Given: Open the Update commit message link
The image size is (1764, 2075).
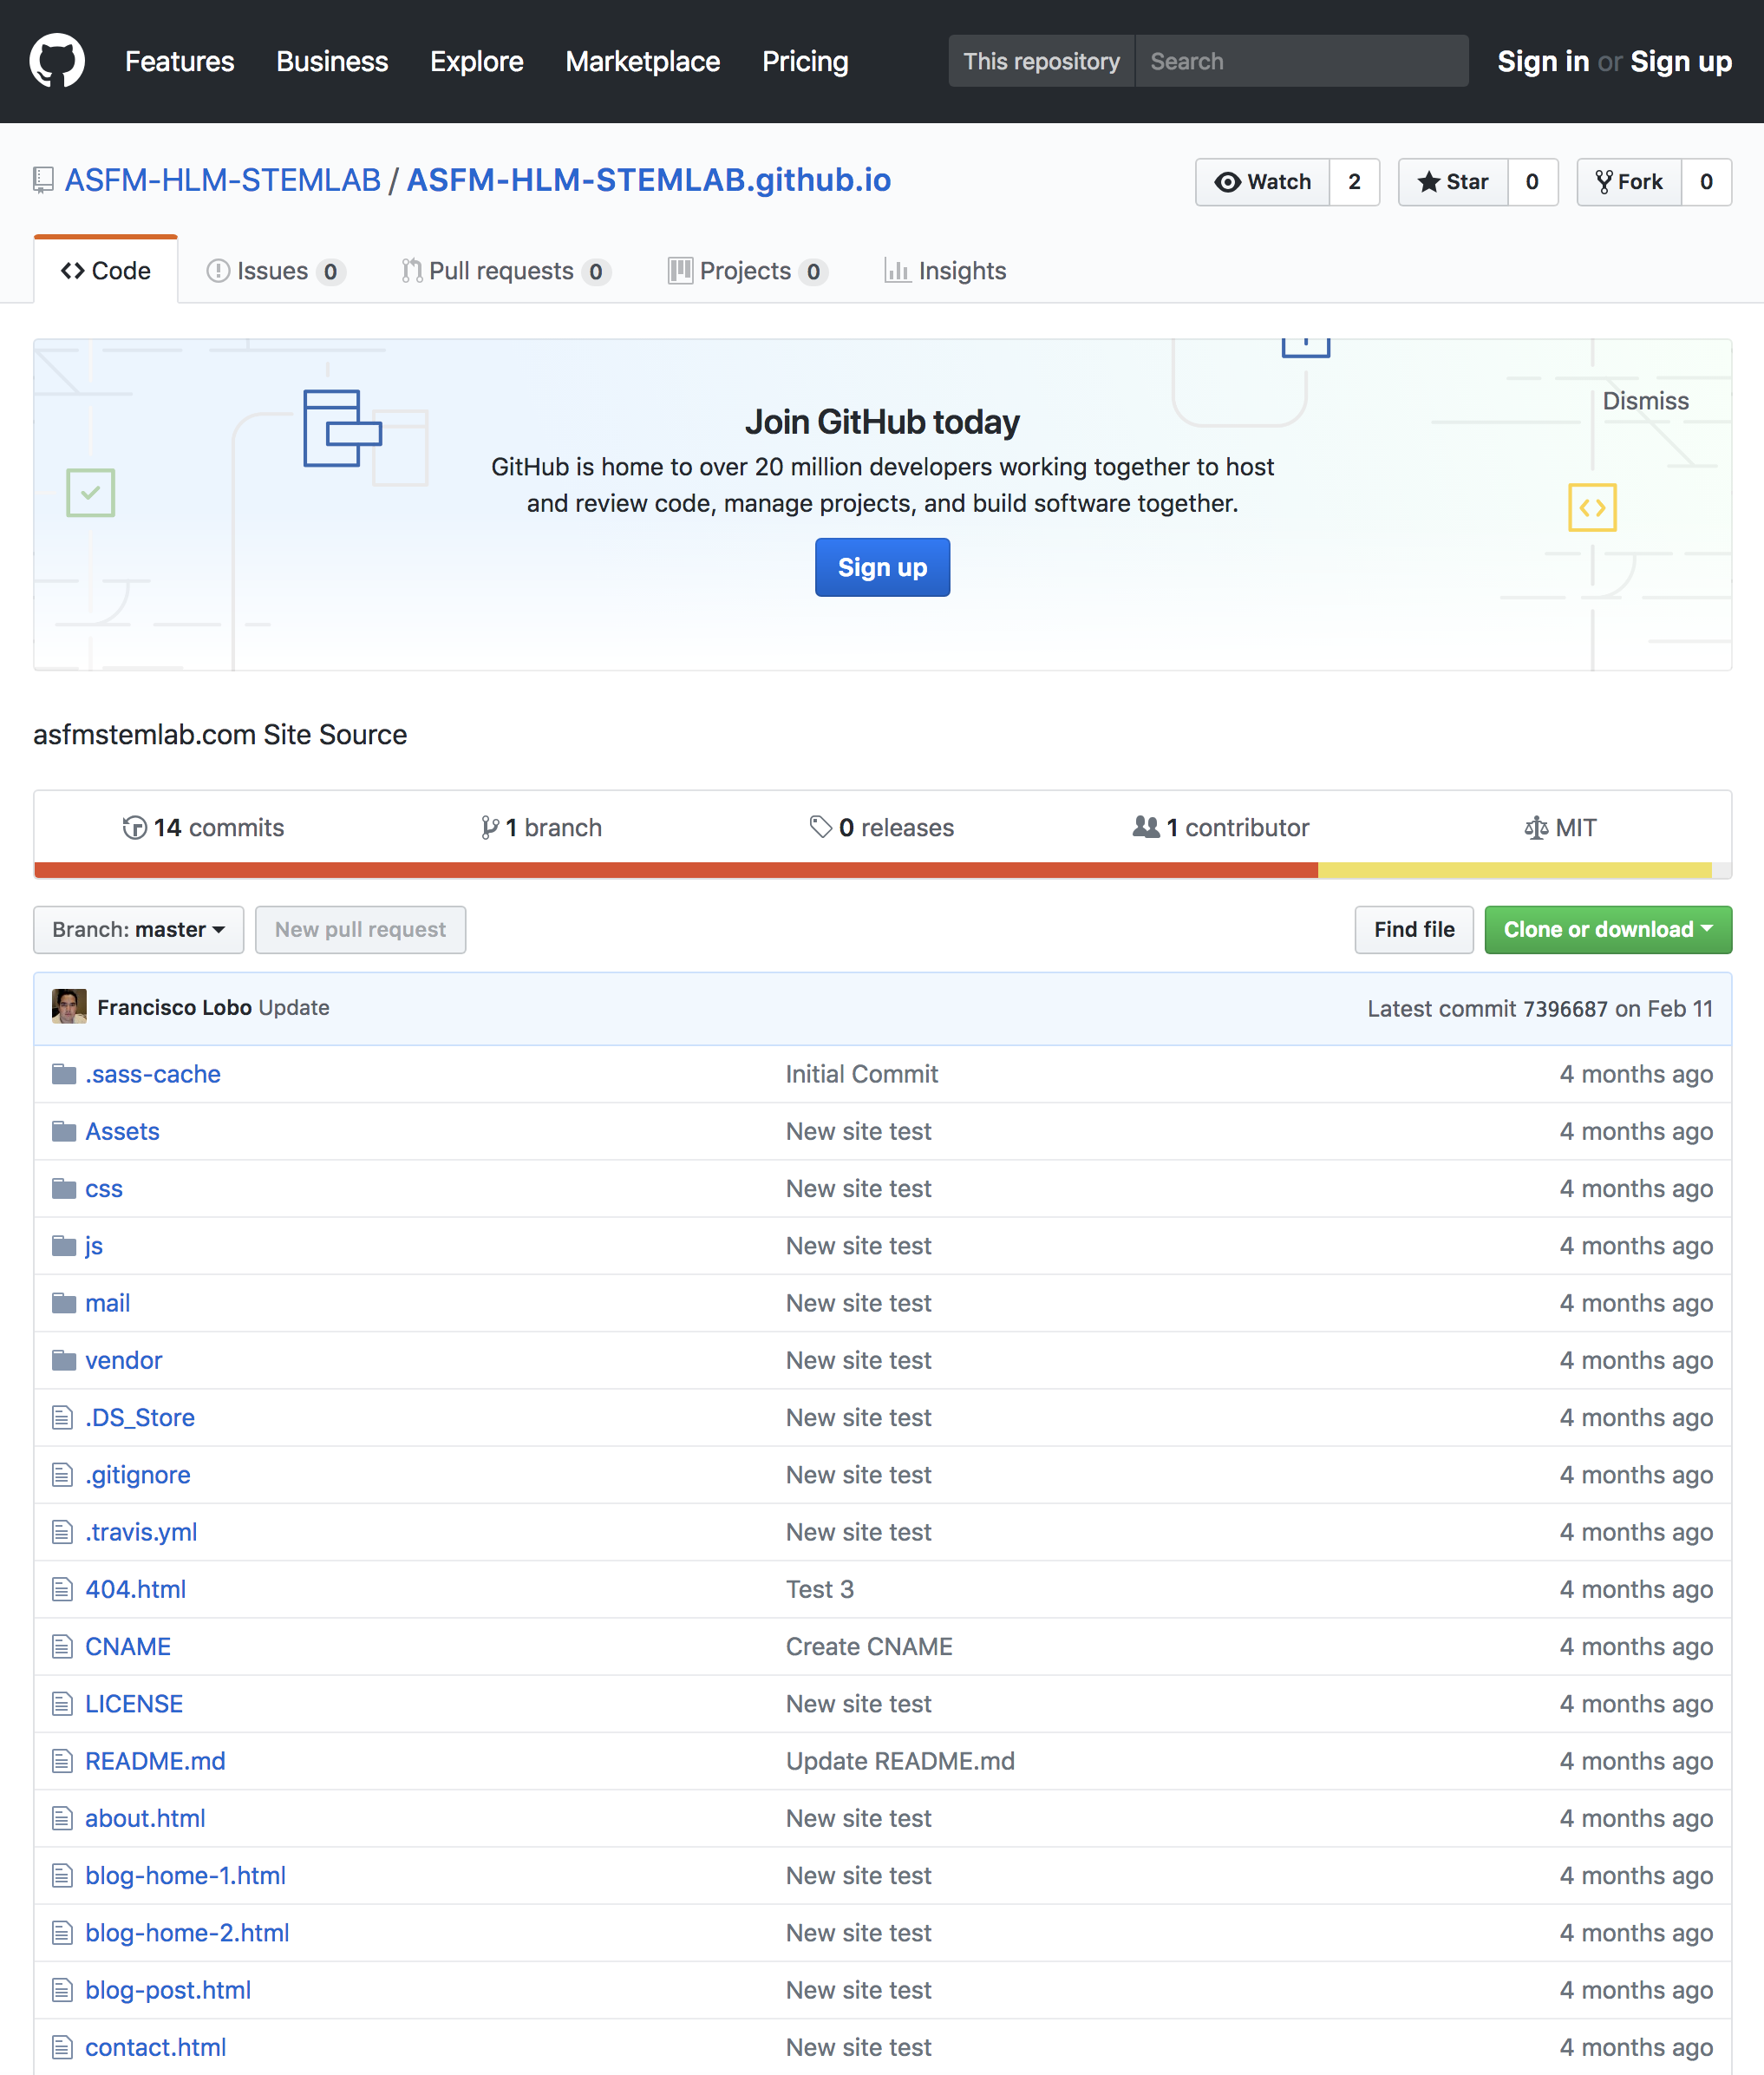Looking at the screenshot, I should 294,1008.
